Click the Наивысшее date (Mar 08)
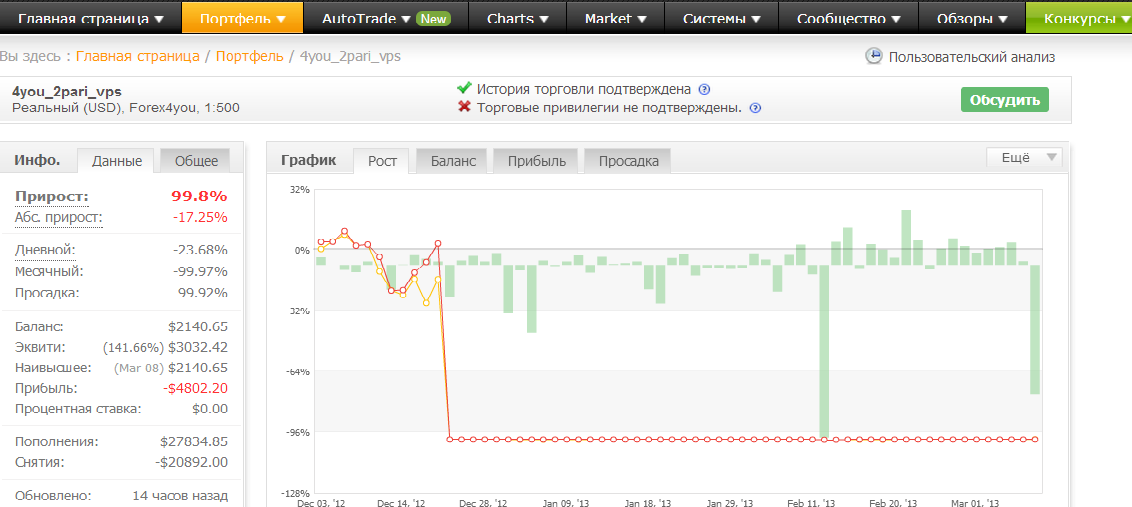1132x507 pixels. pyautogui.click(x=139, y=368)
